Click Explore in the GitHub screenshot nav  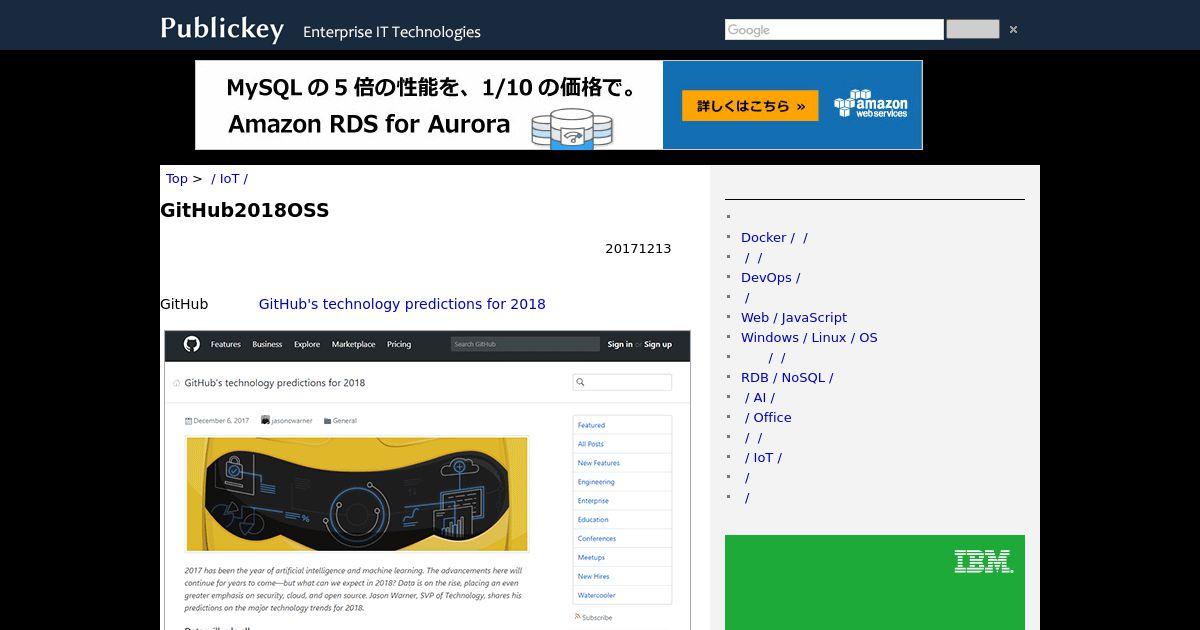(307, 344)
